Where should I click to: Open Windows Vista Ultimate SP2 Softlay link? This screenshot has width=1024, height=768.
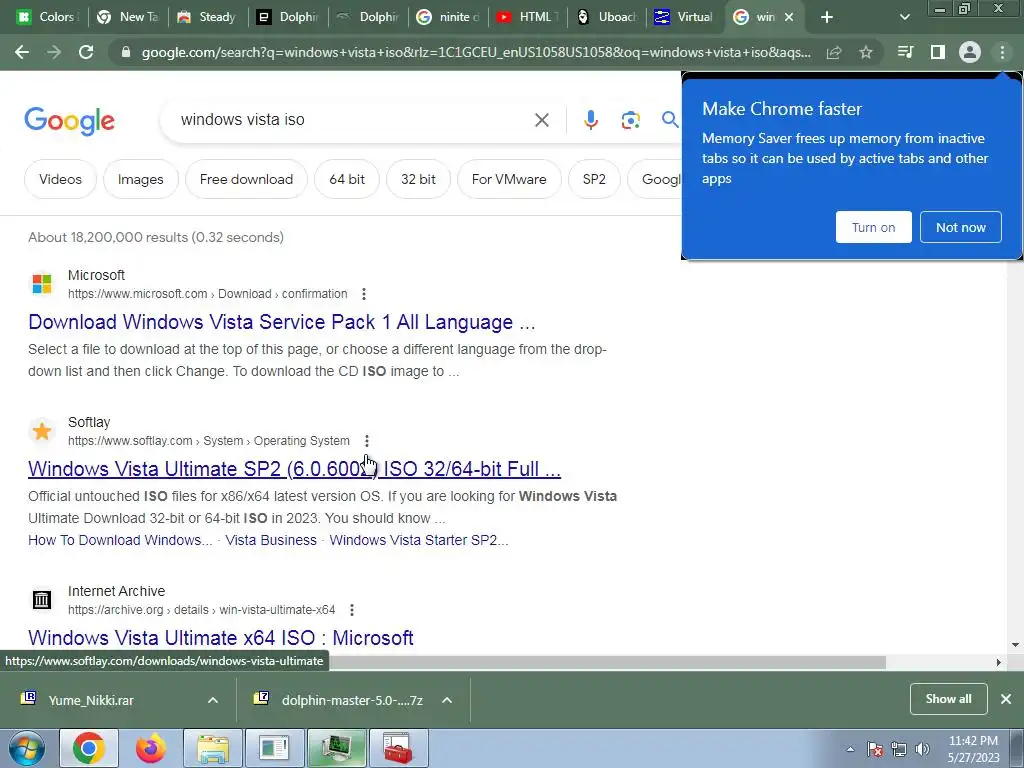[x=295, y=469]
